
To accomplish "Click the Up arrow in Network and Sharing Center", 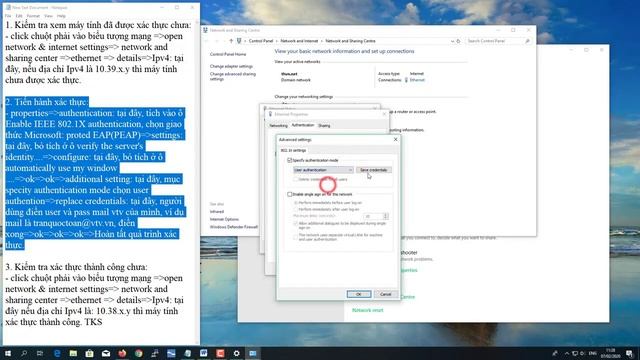I will (231, 41).
